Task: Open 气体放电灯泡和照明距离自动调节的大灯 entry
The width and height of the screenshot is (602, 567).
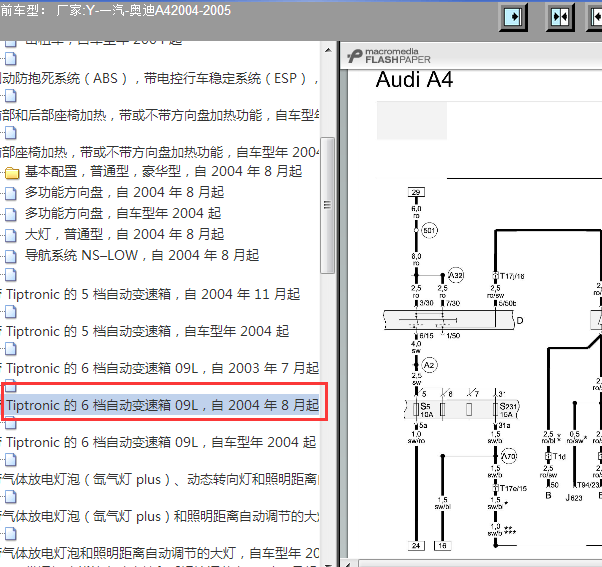Action: click(160, 553)
